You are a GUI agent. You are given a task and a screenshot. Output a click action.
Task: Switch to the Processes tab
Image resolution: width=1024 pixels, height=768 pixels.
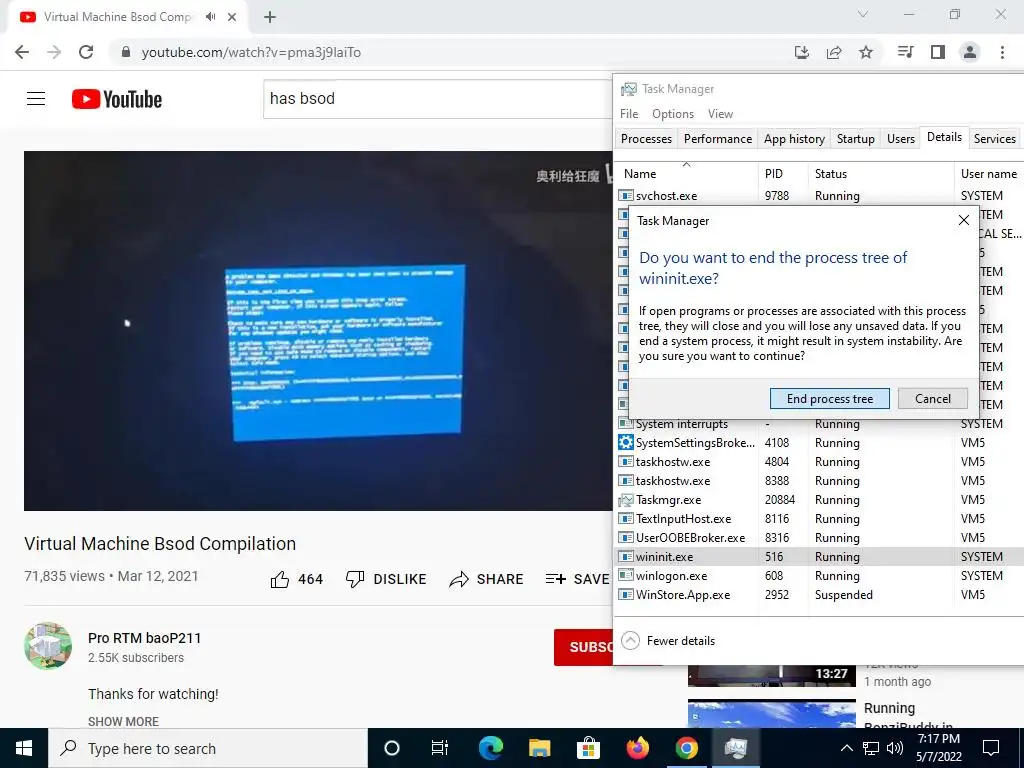(x=647, y=138)
